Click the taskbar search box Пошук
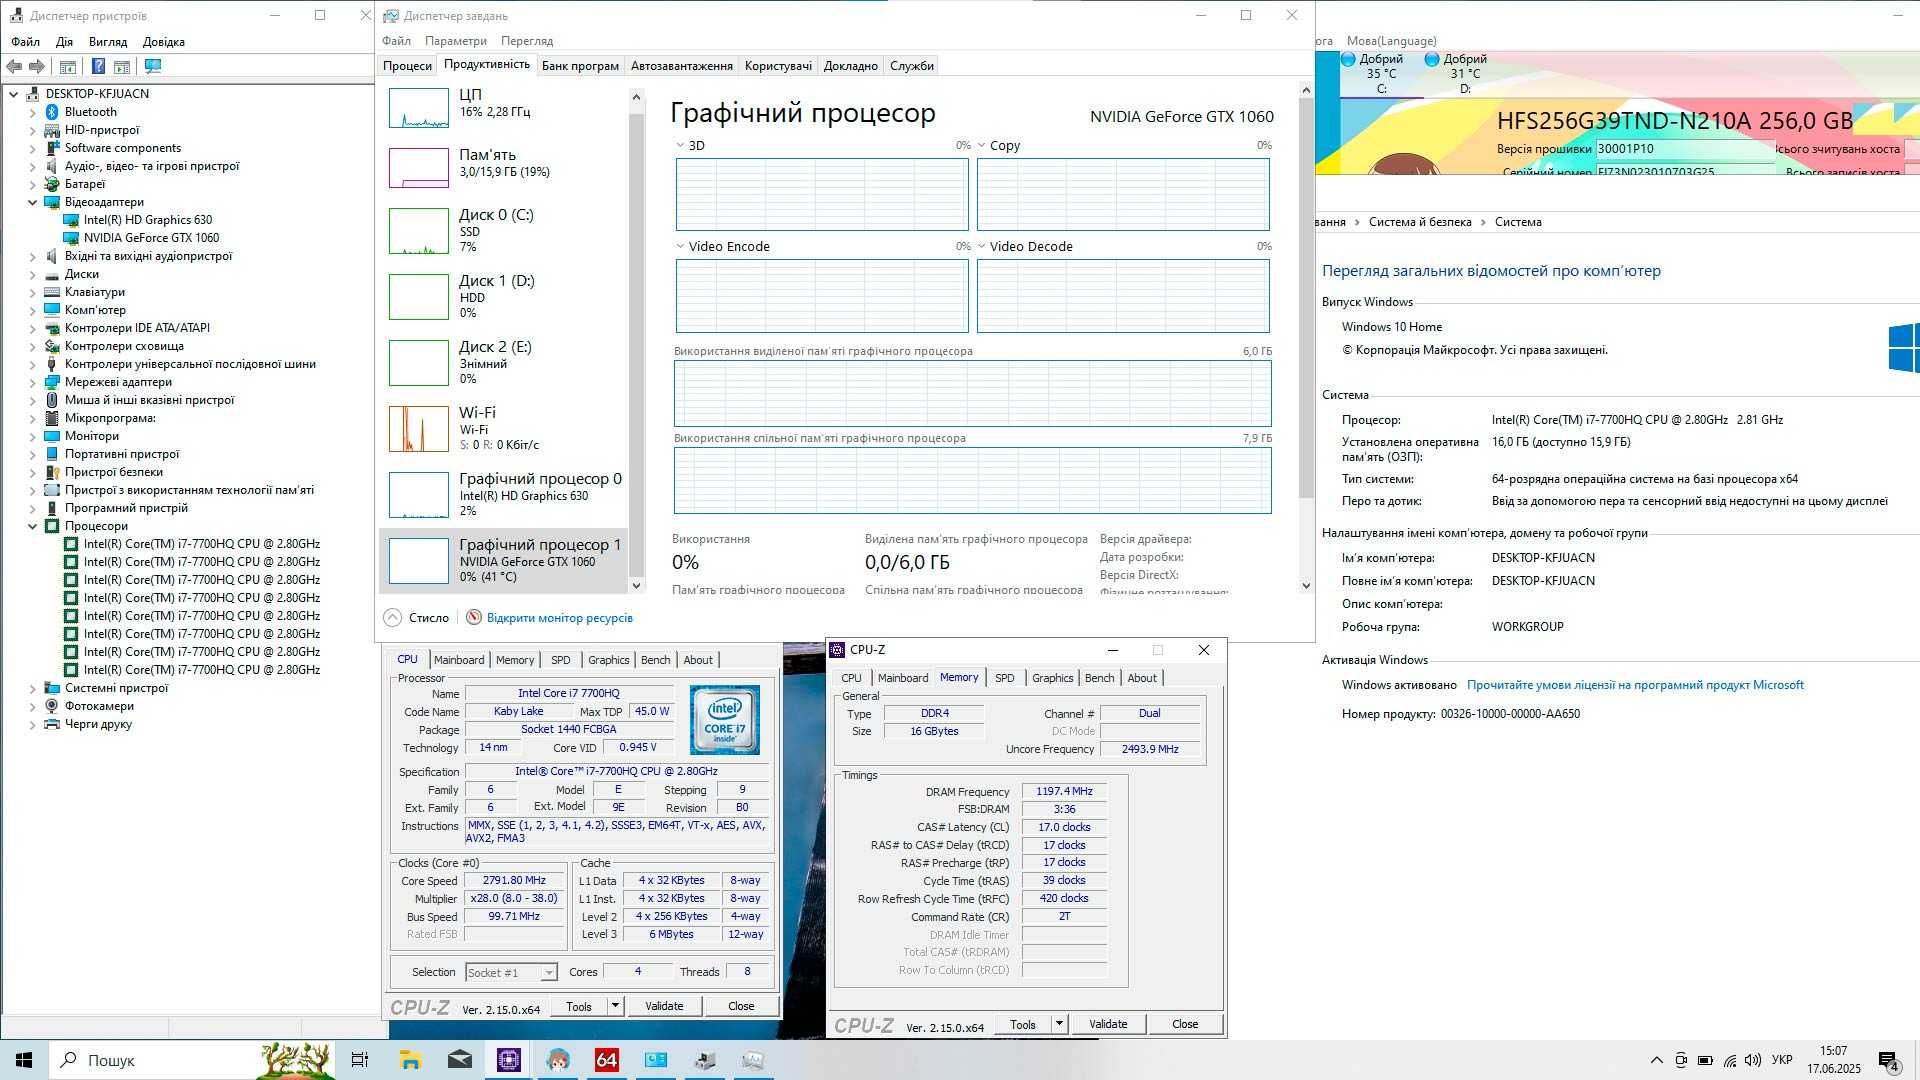This screenshot has height=1080, width=1920. click(x=150, y=1060)
